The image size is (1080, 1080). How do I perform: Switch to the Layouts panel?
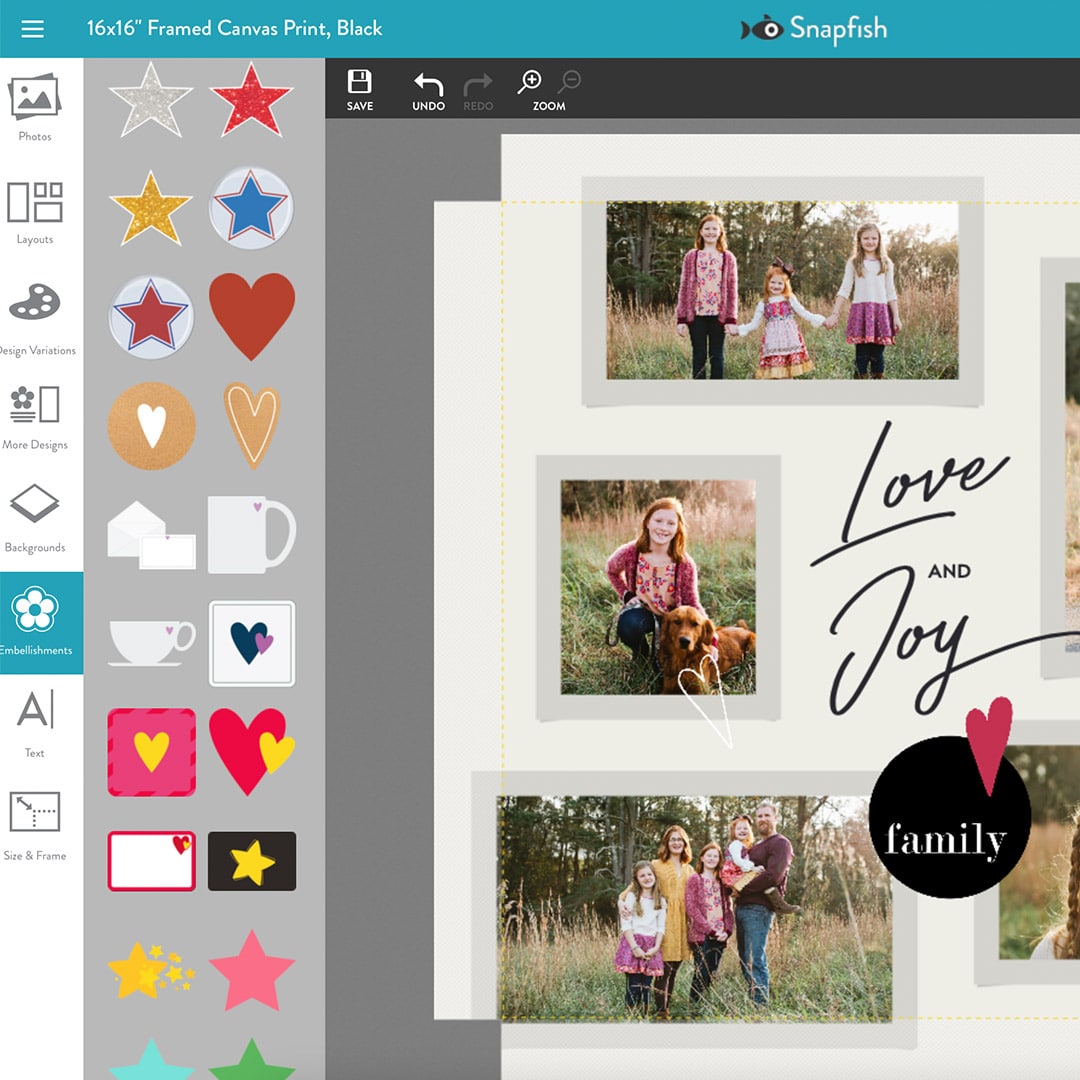[x=35, y=210]
